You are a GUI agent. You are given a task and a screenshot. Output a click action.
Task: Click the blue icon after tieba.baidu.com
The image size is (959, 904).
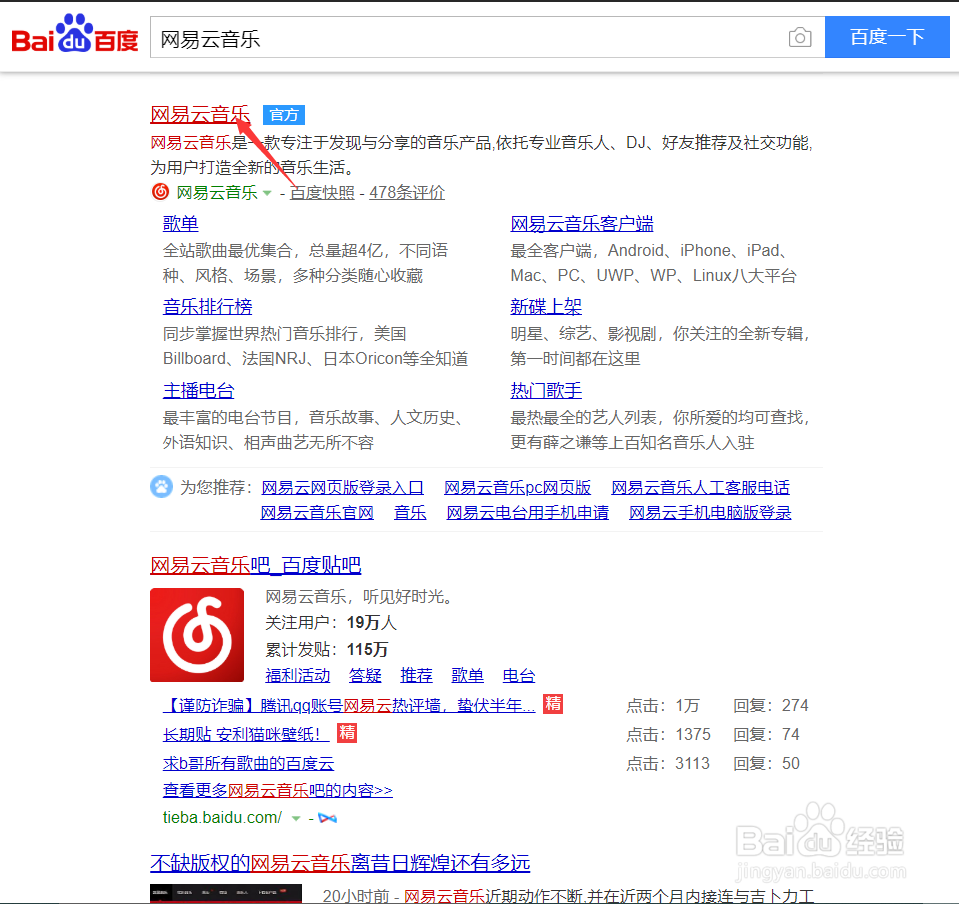tap(327, 818)
